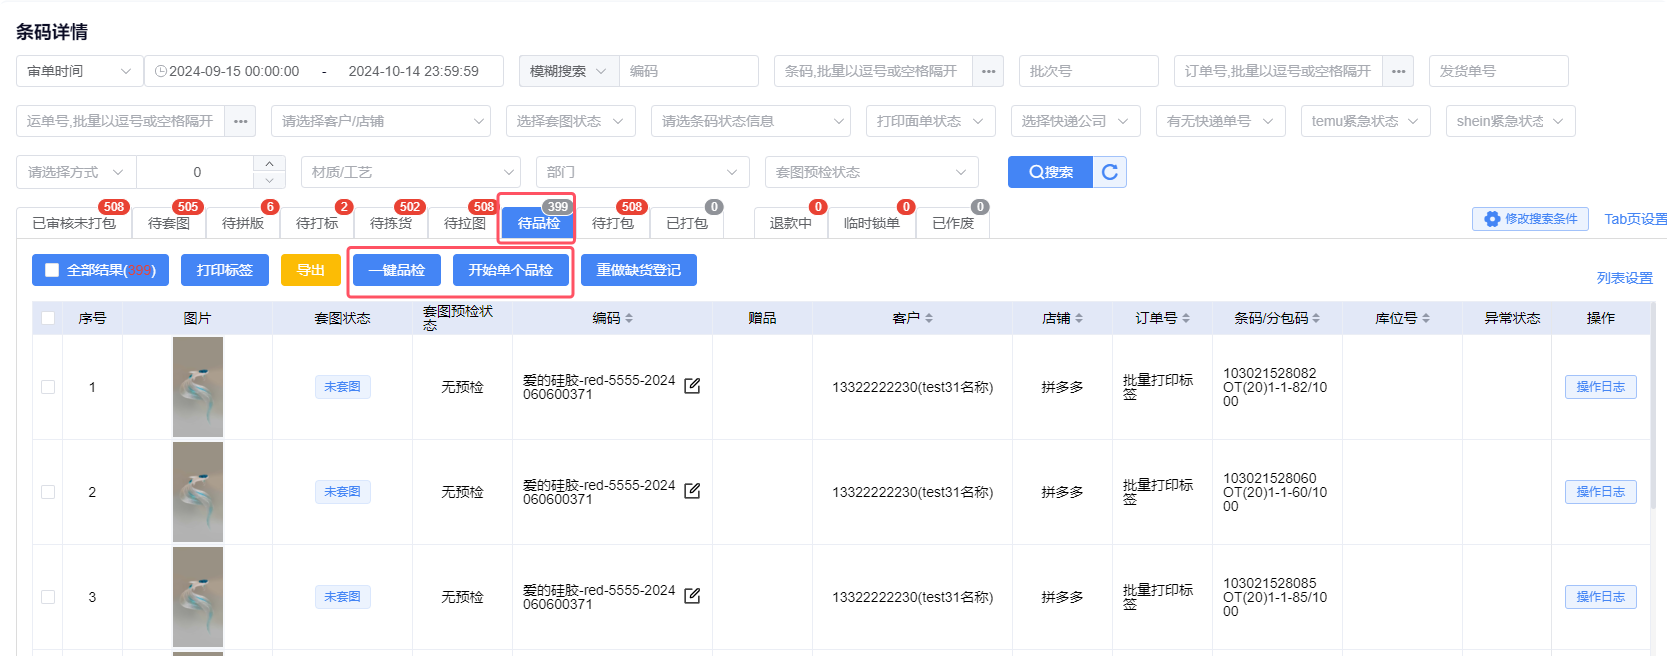The image size is (1667, 656).
Task: Toggle the 全部结果 checkbox button
Action: pos(100,270)
